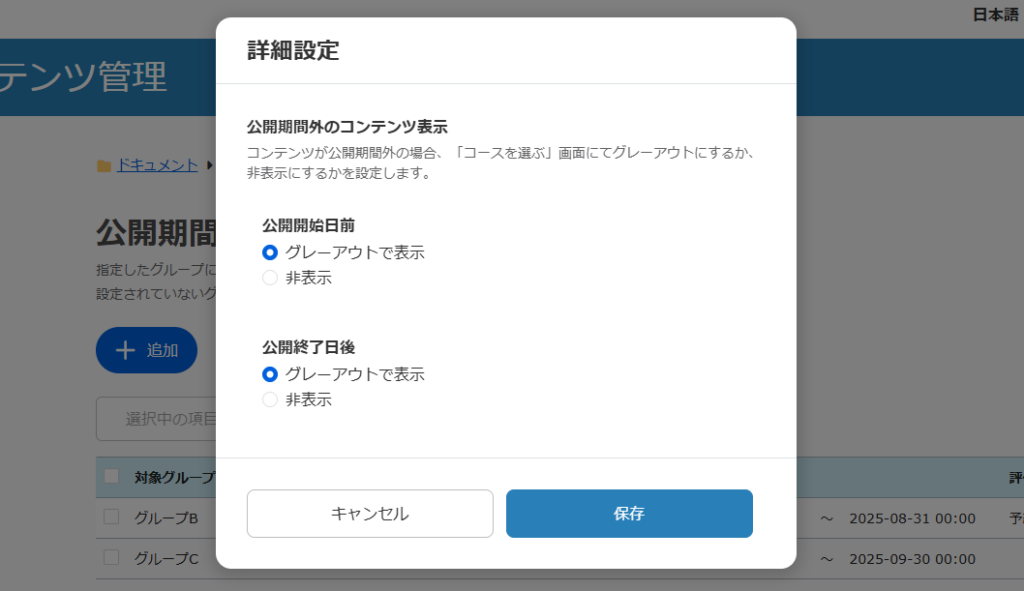
Task: Select 非表示 under 公開開始日前
Action: (270, 278)
